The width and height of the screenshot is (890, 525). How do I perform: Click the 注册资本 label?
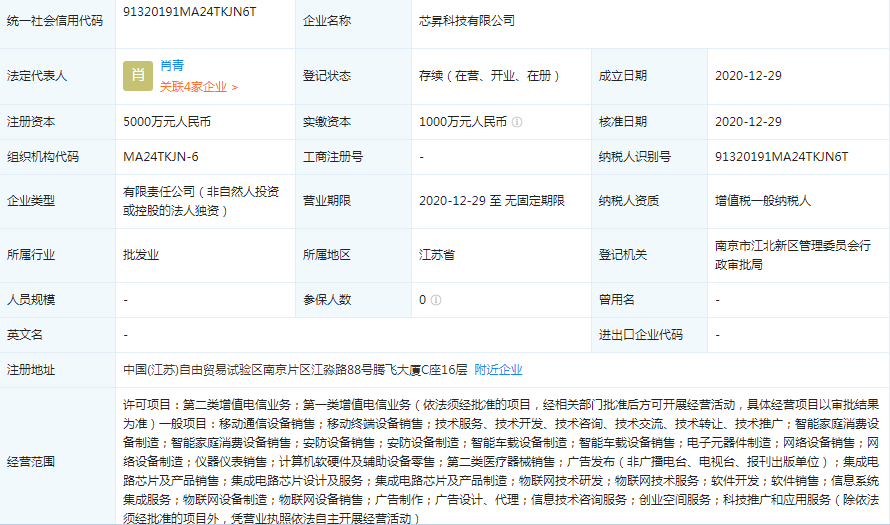coord(31,122)
